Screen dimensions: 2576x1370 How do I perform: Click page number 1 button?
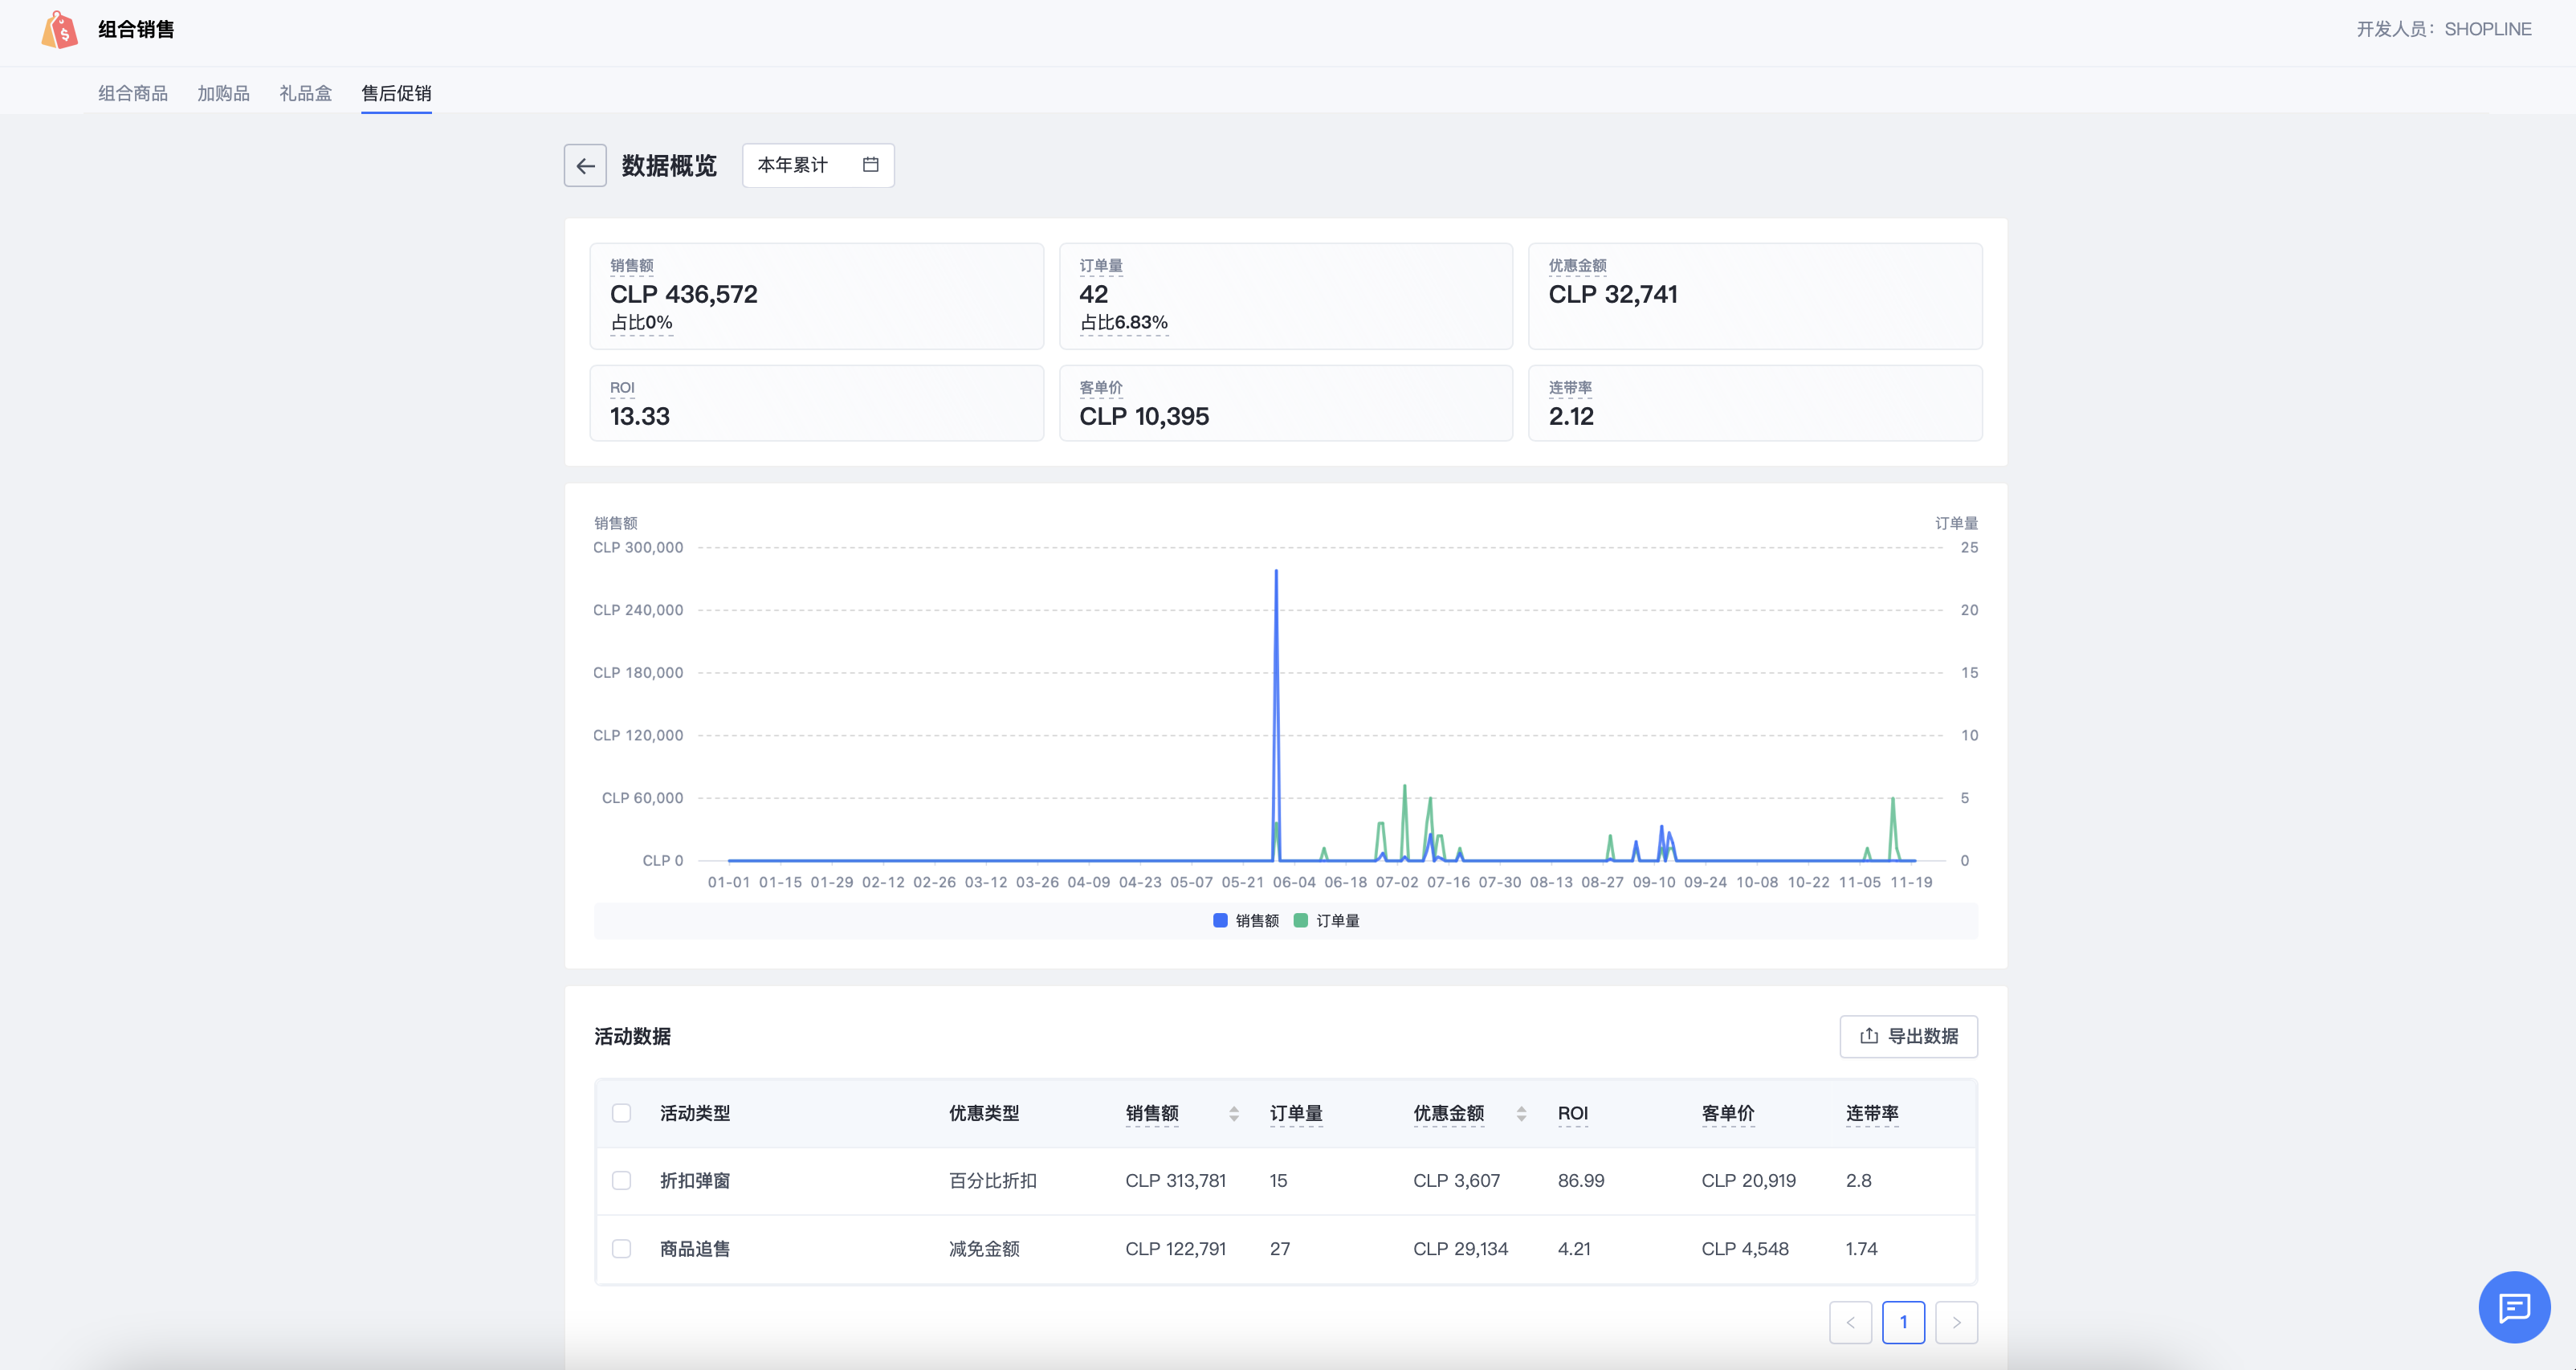coord(1903,1322)
